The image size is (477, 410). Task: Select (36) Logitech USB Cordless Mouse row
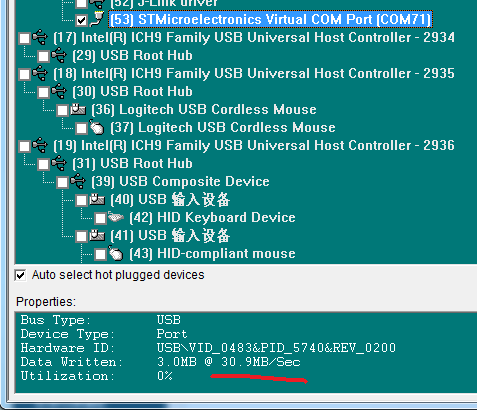[204, 109]
